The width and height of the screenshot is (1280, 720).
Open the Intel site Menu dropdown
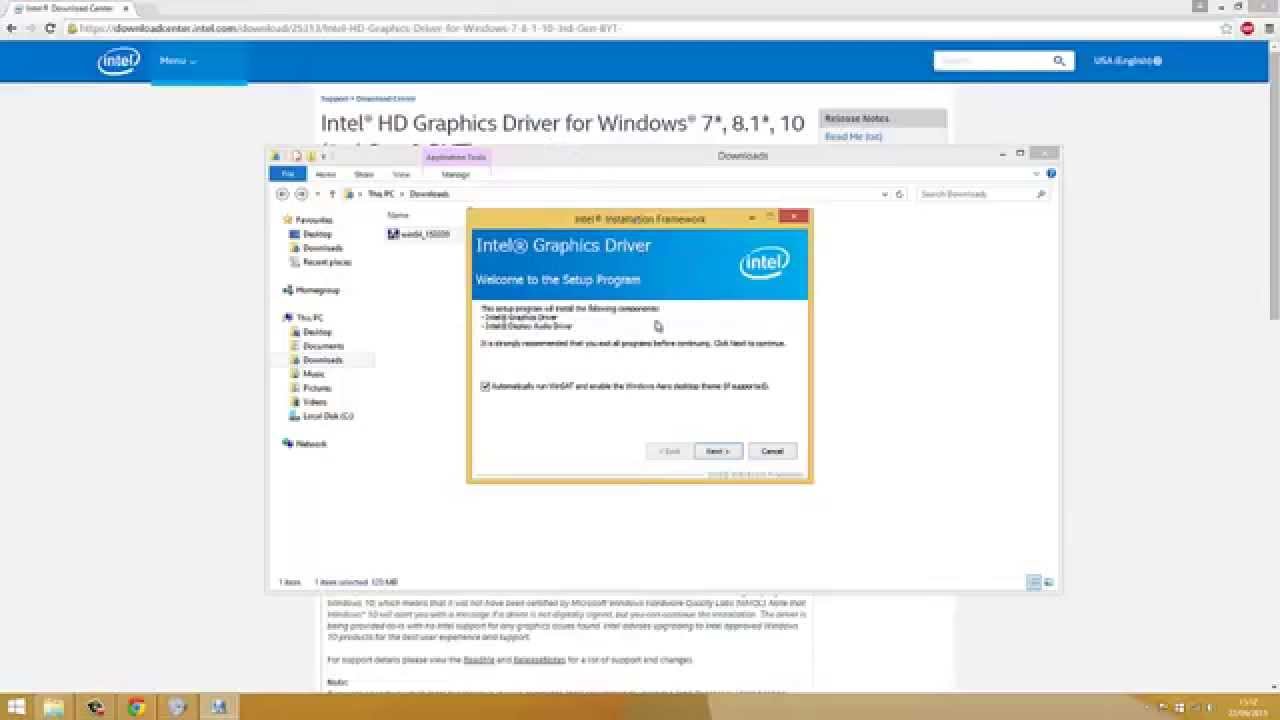coord(177,61)
